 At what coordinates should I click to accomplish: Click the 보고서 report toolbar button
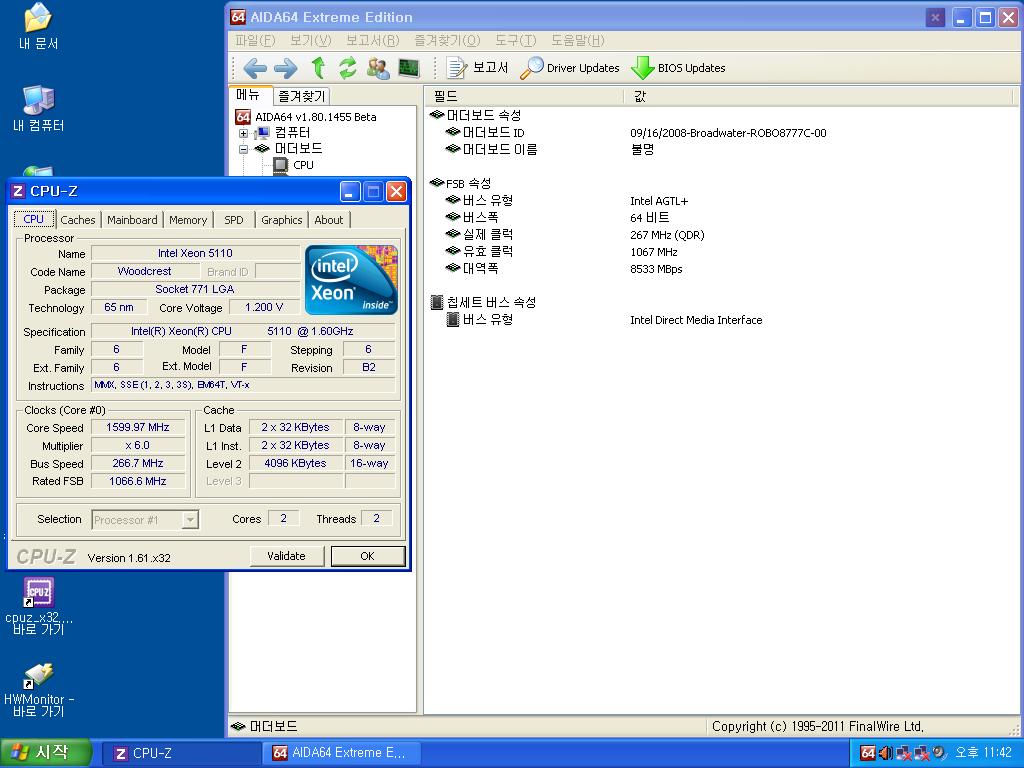coord(477,67)
